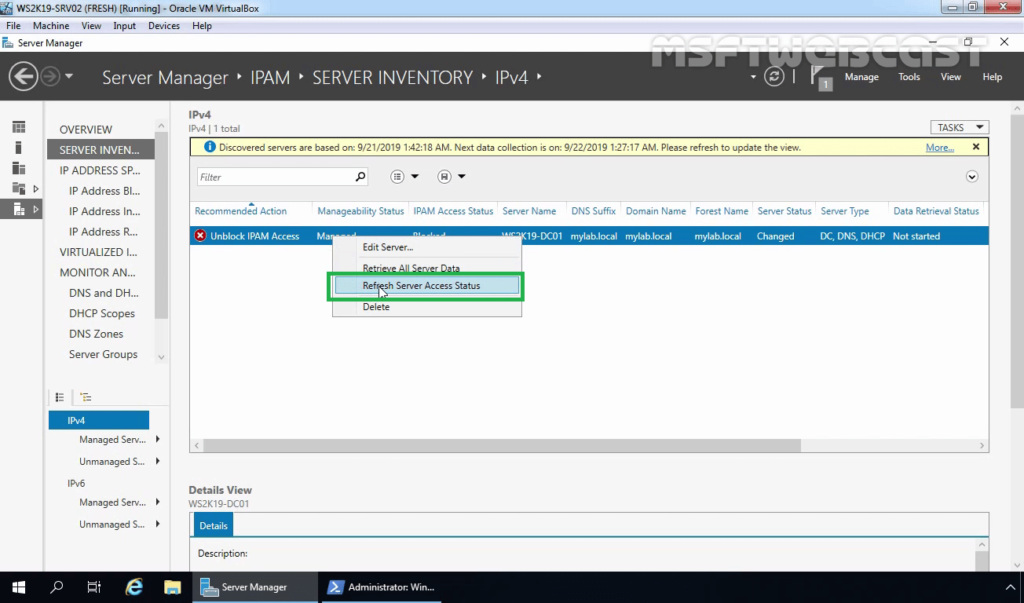Choose Edit Server... from context menu
Image resolution: width=1024 pixels, height=603 pixels.
tap(426, 247)
